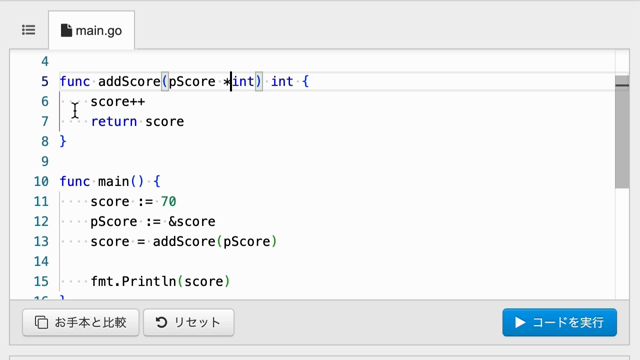Select the main.go tab
Image resolution: width=640 pixels, height=360 pixels.
(x=91, y=30)
